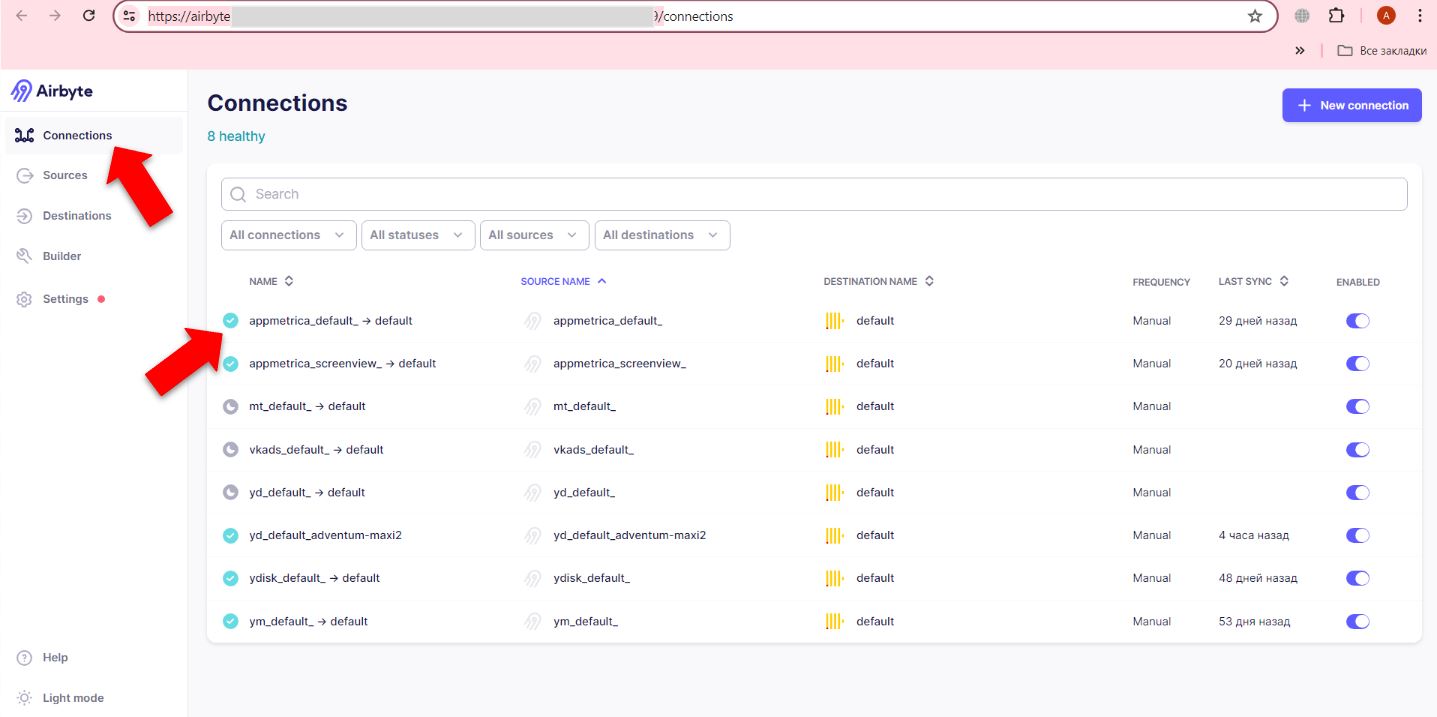Turn off the ym_default_ connection toggle
The width and height of the screenshot is (1437, 717).
1358,622
